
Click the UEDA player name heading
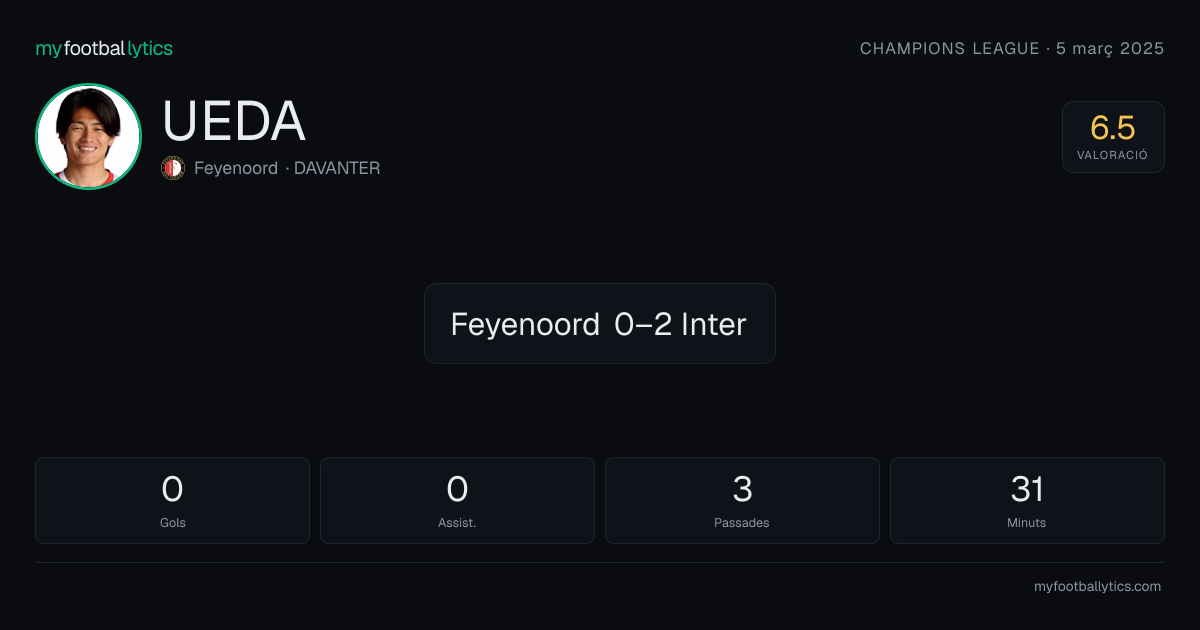(x=234, y=122)
